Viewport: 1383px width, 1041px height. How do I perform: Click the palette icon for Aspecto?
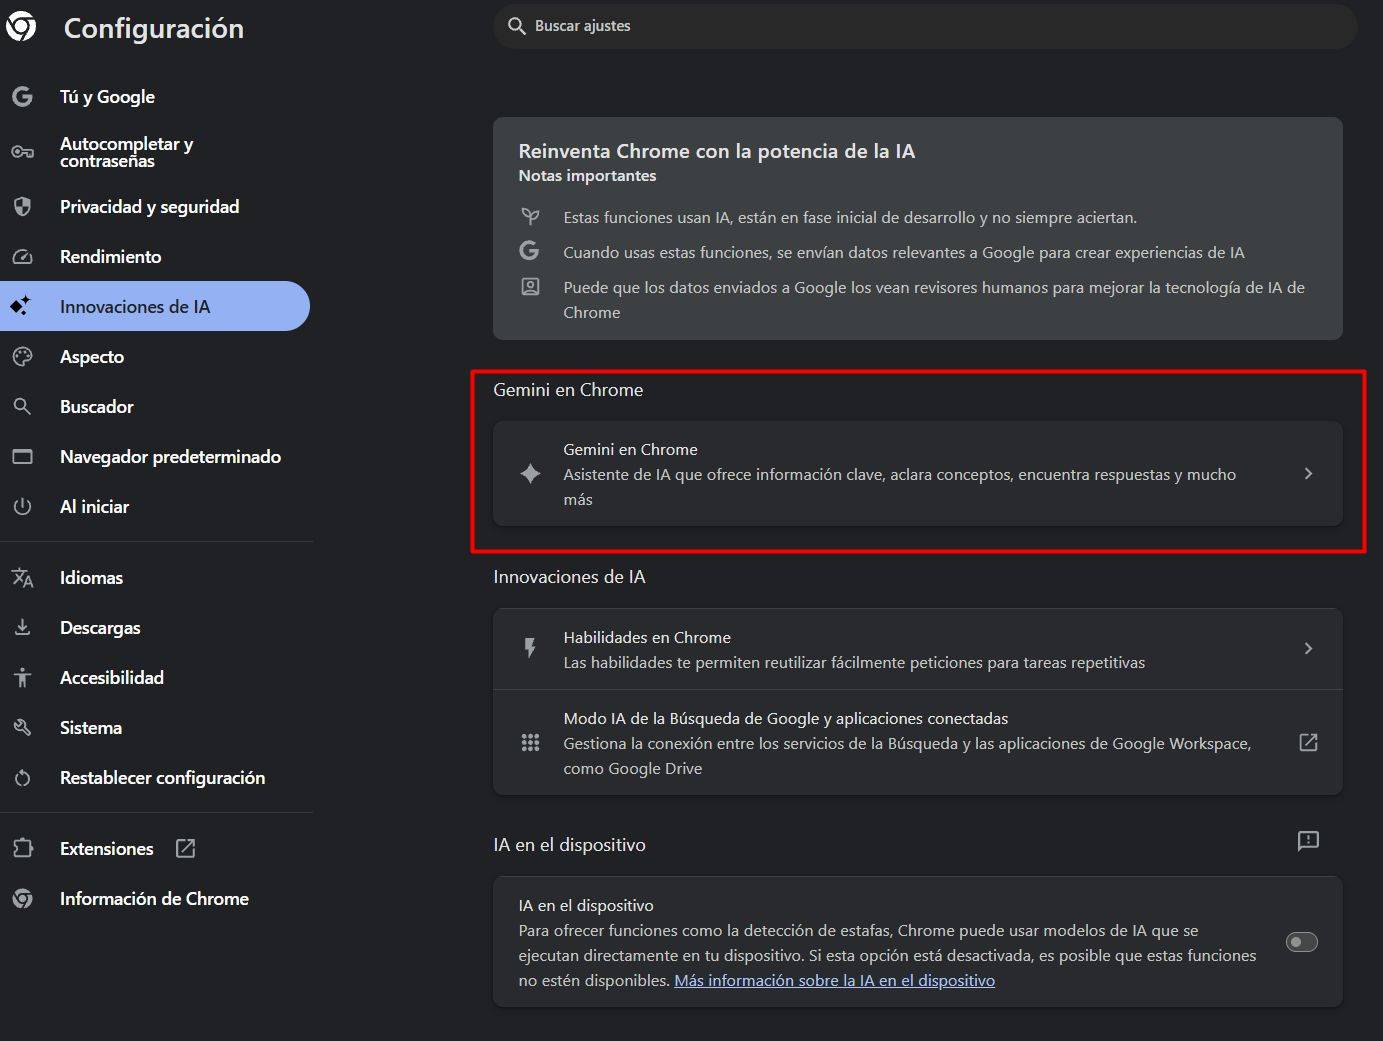[x=22, y=357]
